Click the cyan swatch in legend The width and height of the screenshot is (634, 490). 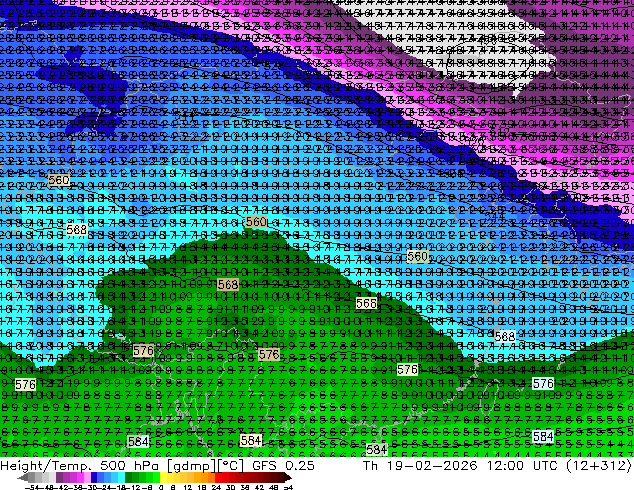[x=121, y=477]
